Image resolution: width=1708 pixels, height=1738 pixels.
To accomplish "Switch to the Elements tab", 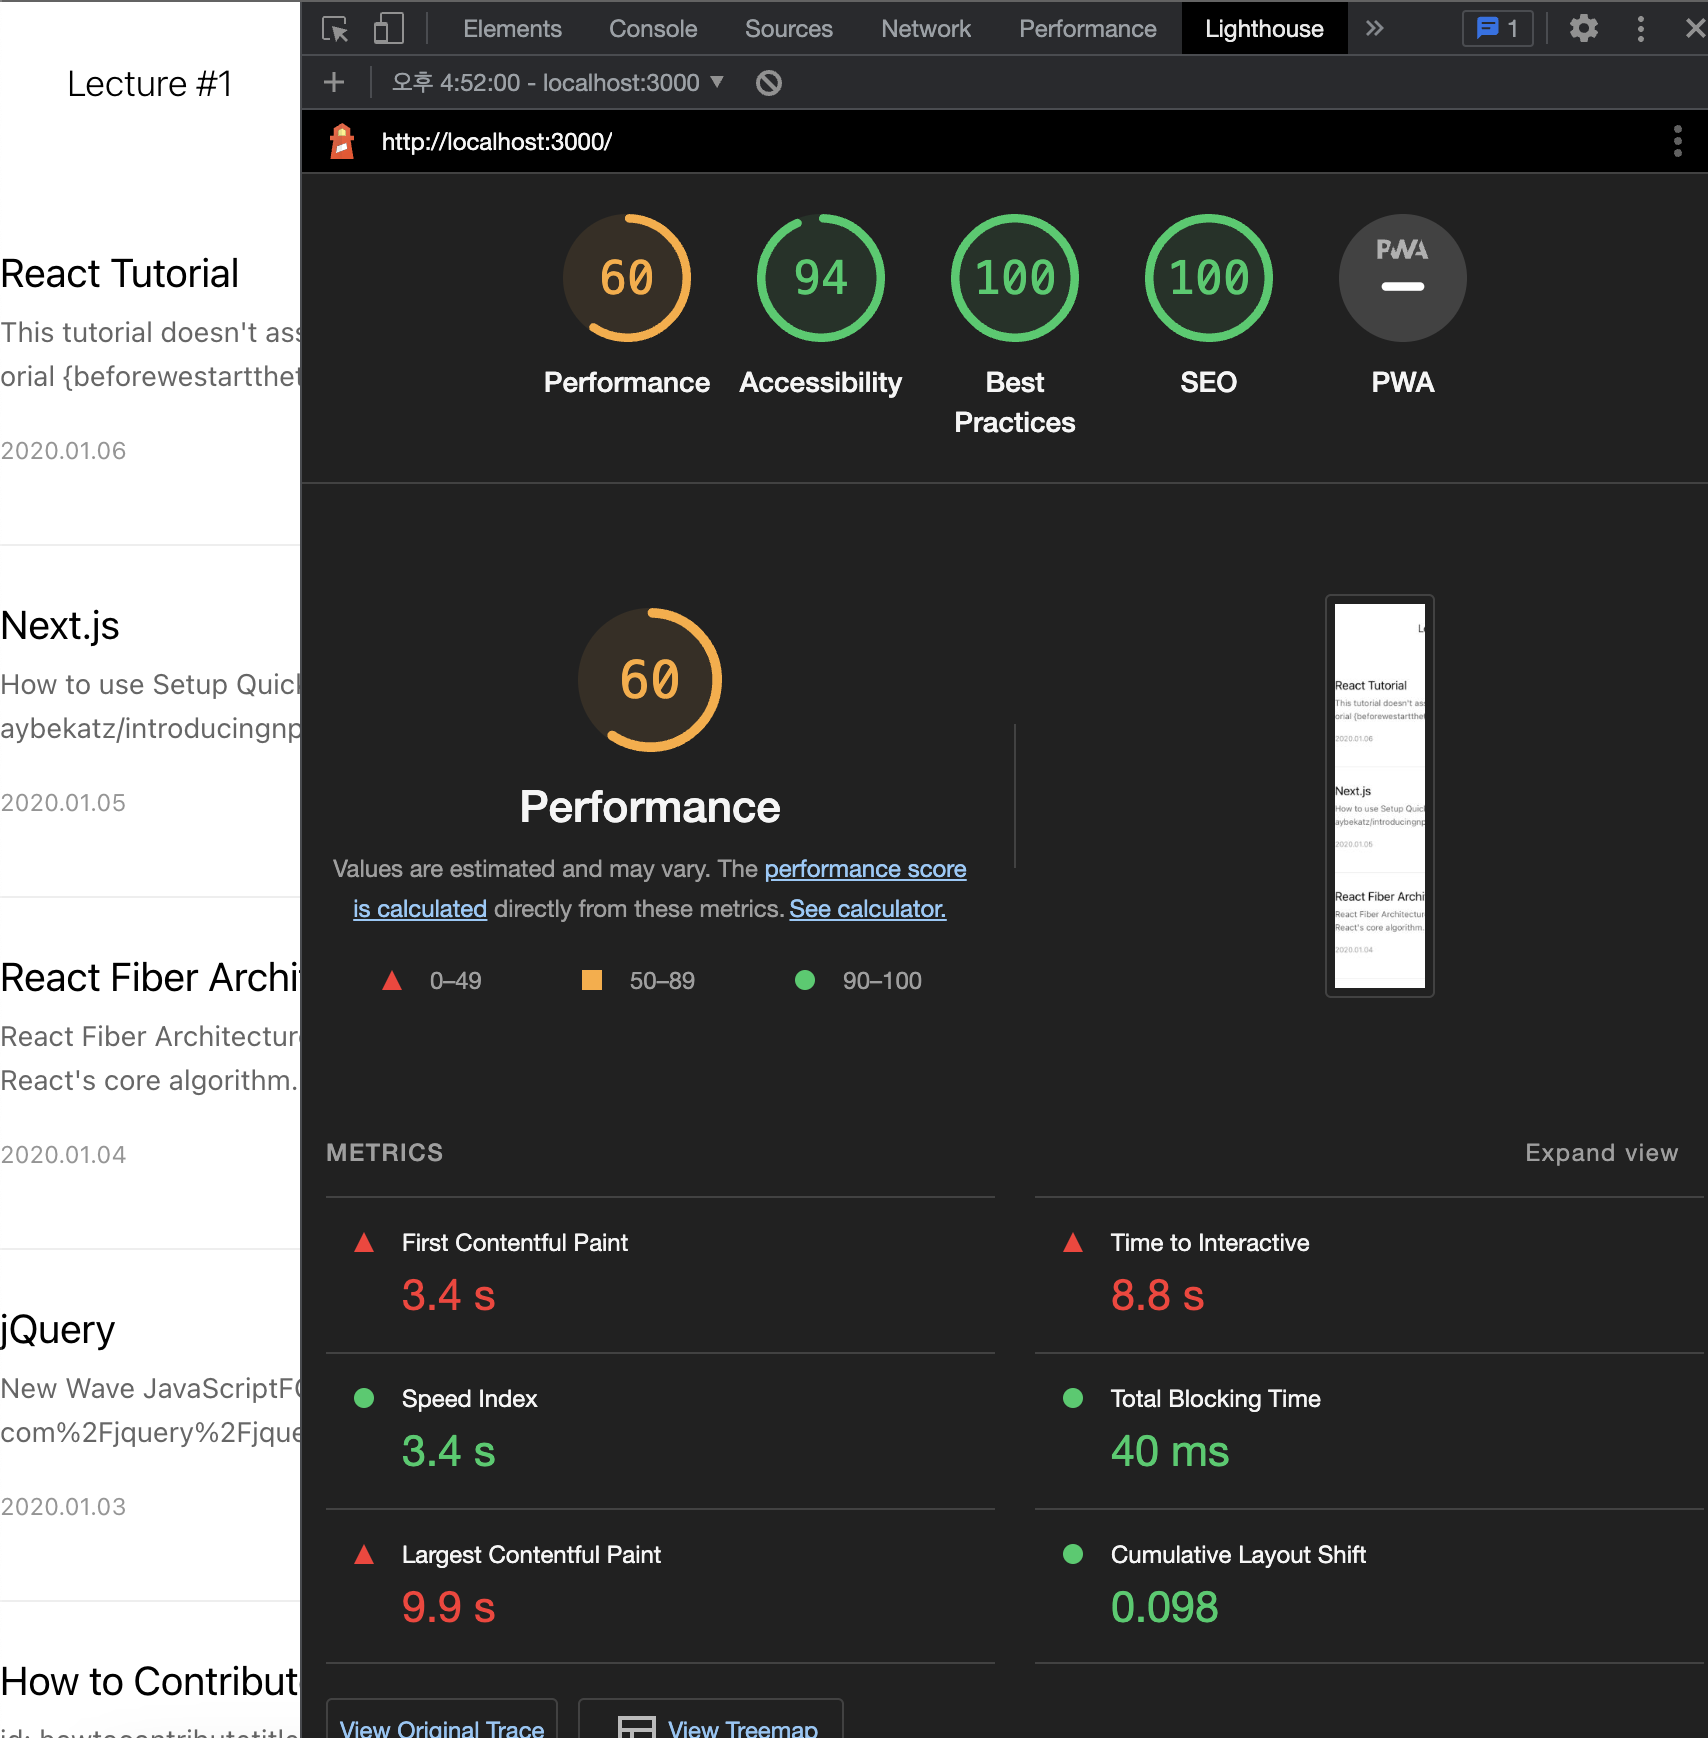I will point(512,29).
